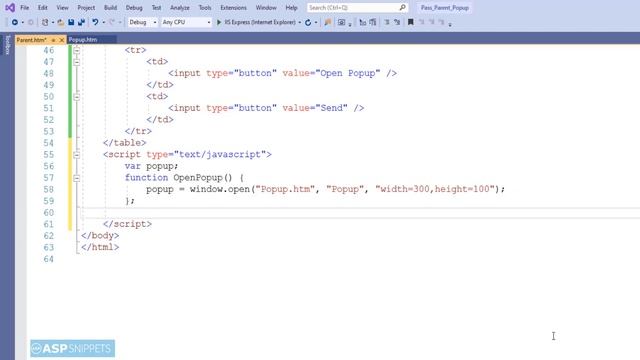This screenshot has height=360, width=640.
Task: Open the Project menu
Action: (x=86, y=8)
